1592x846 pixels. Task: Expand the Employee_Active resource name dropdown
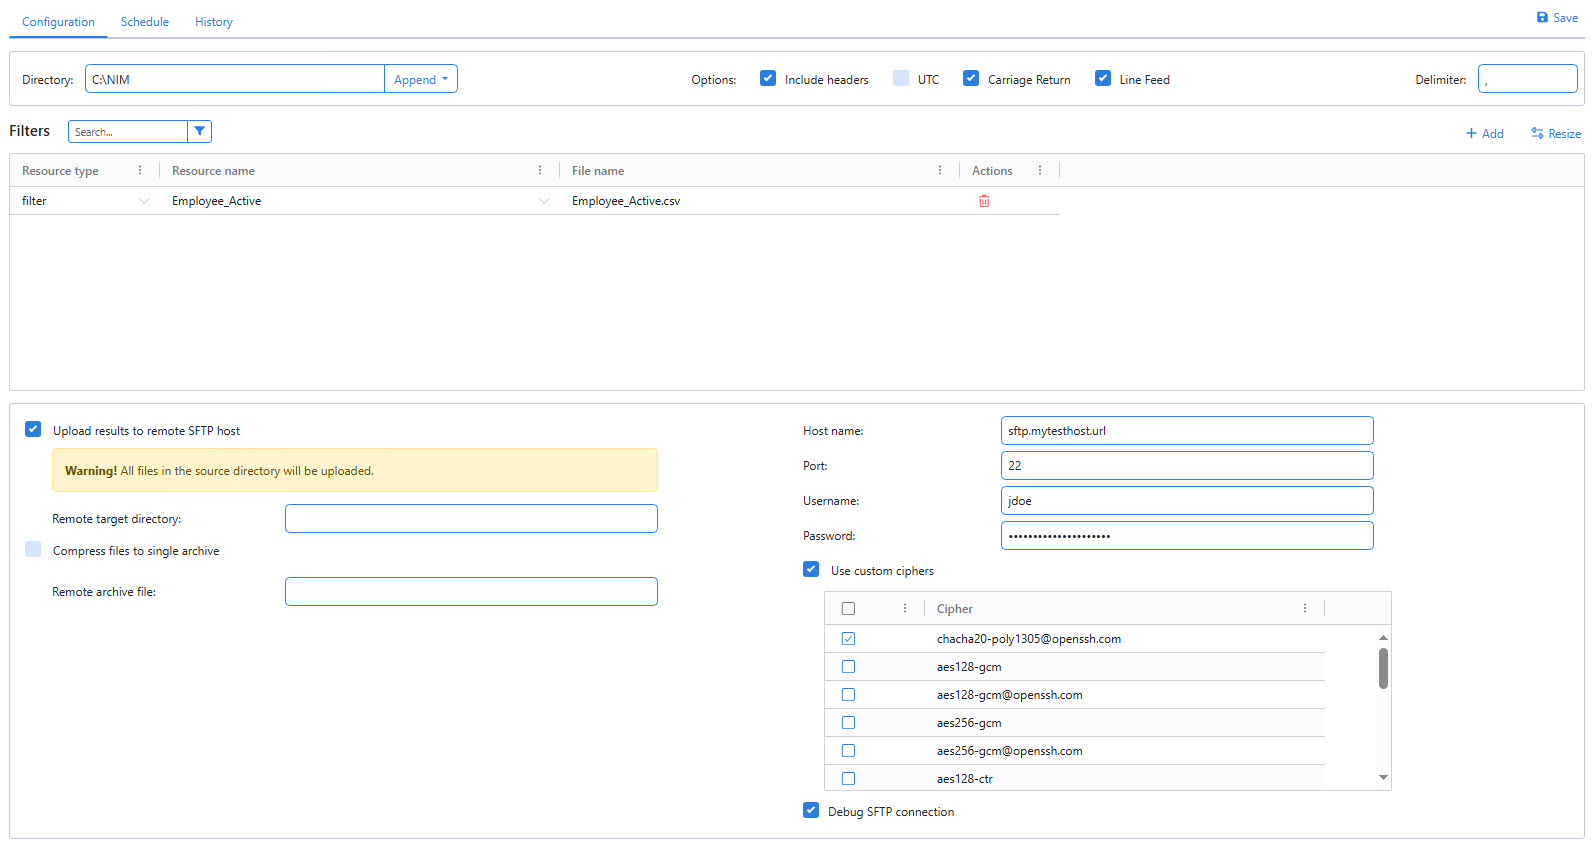coord(544,201)
